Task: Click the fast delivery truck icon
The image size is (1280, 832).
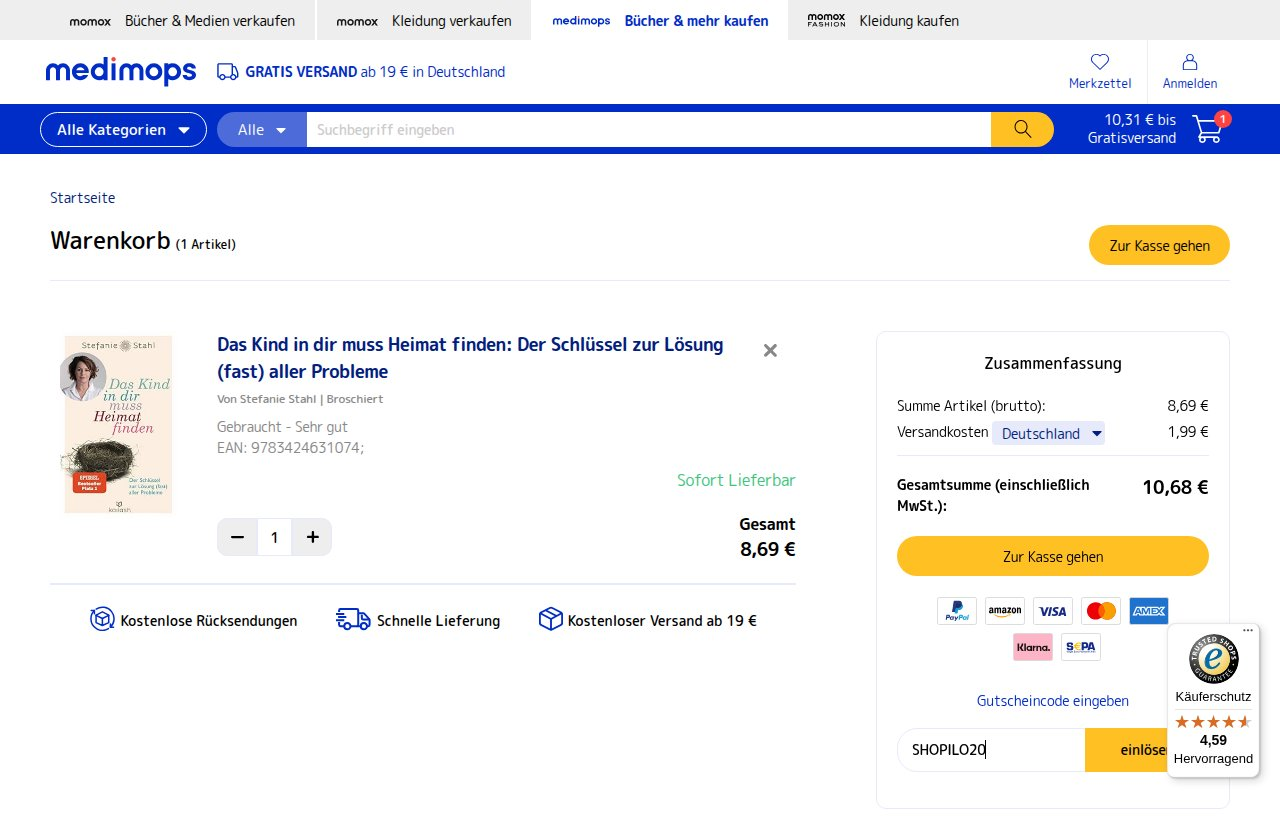Action: tap(353, 620)
